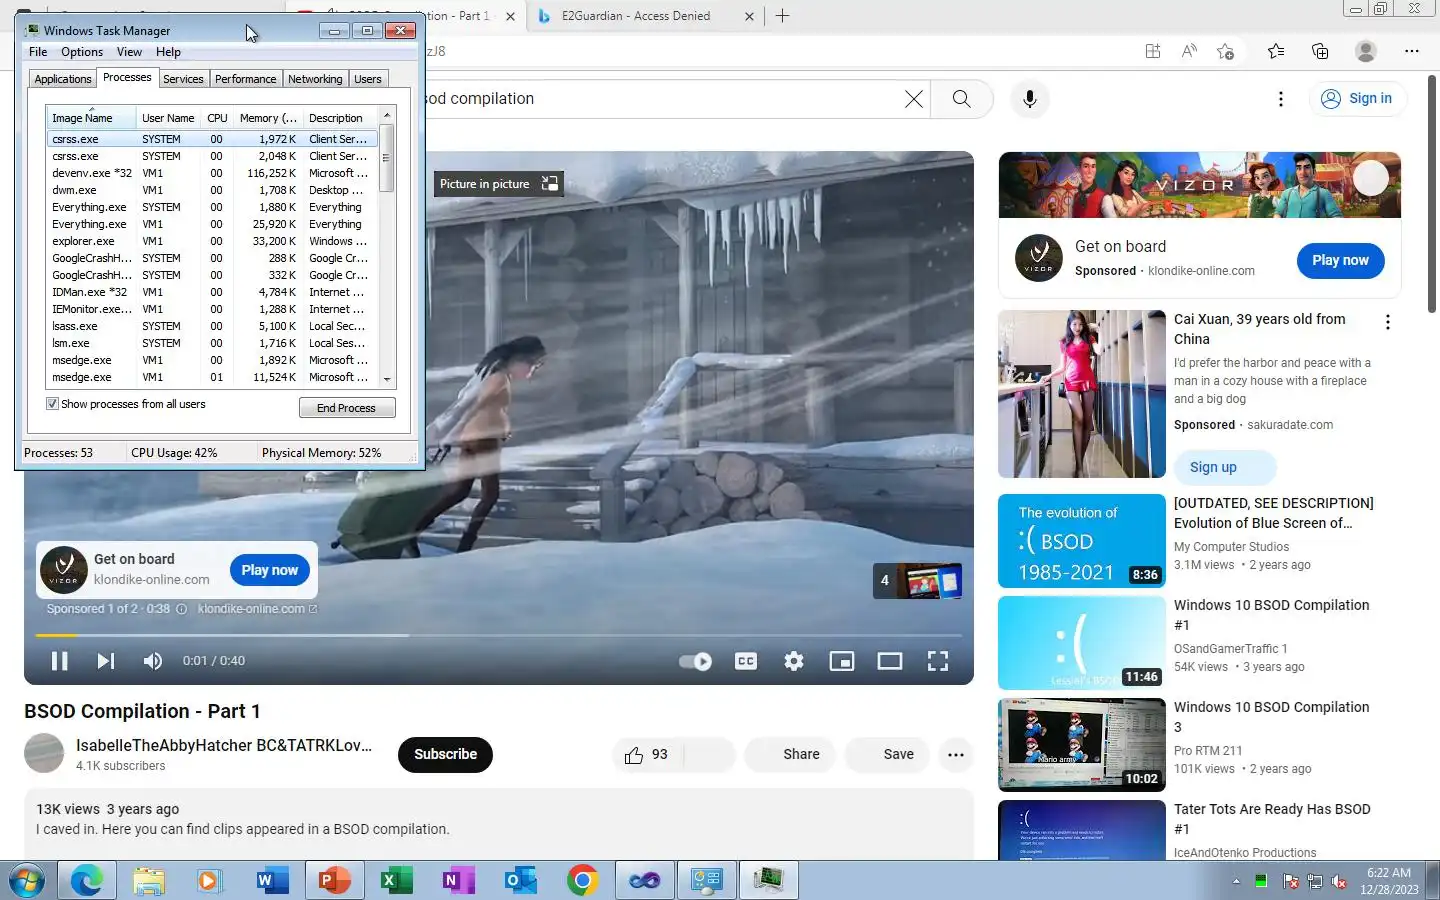Open a new browser tab
This screenshot has width=1440, height=900.
point(783,16)
